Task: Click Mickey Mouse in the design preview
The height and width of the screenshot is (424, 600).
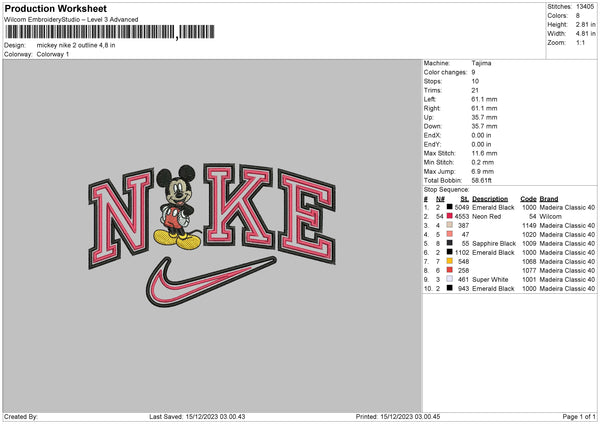Action: [x=177, y=207]
